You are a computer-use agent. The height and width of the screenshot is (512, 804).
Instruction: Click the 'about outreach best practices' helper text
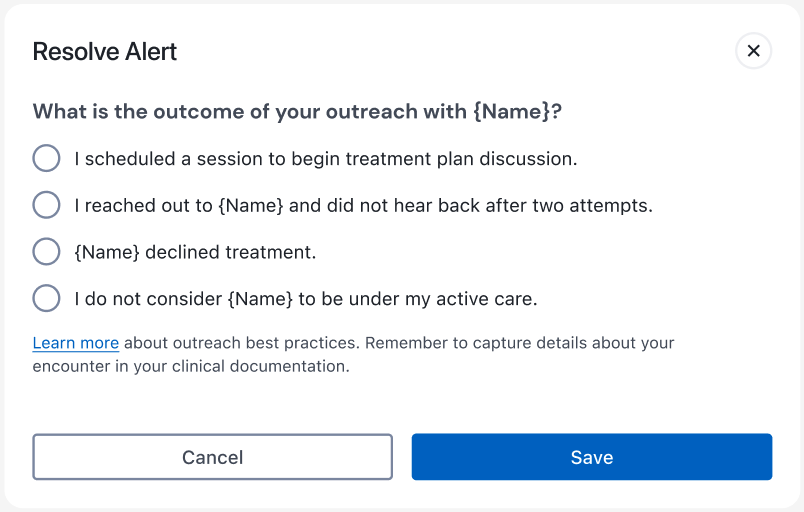coord(240,343)
